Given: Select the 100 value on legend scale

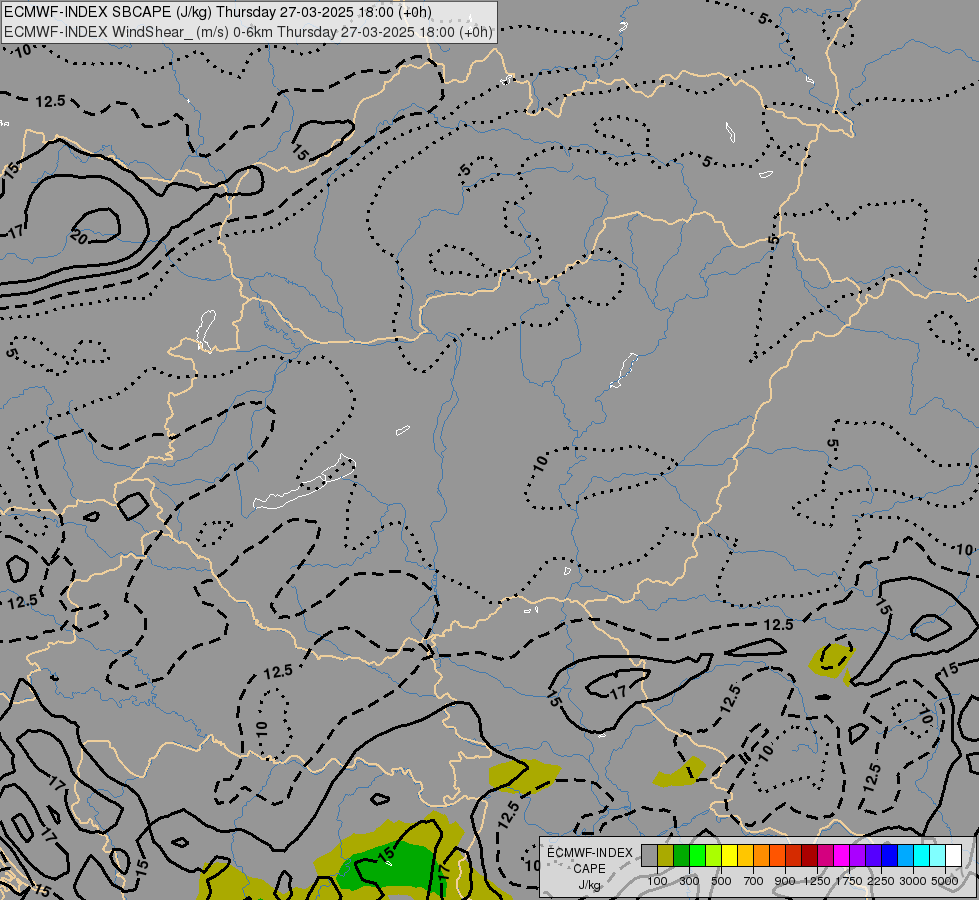Looking at the screenshot, I should click(657, 881).
